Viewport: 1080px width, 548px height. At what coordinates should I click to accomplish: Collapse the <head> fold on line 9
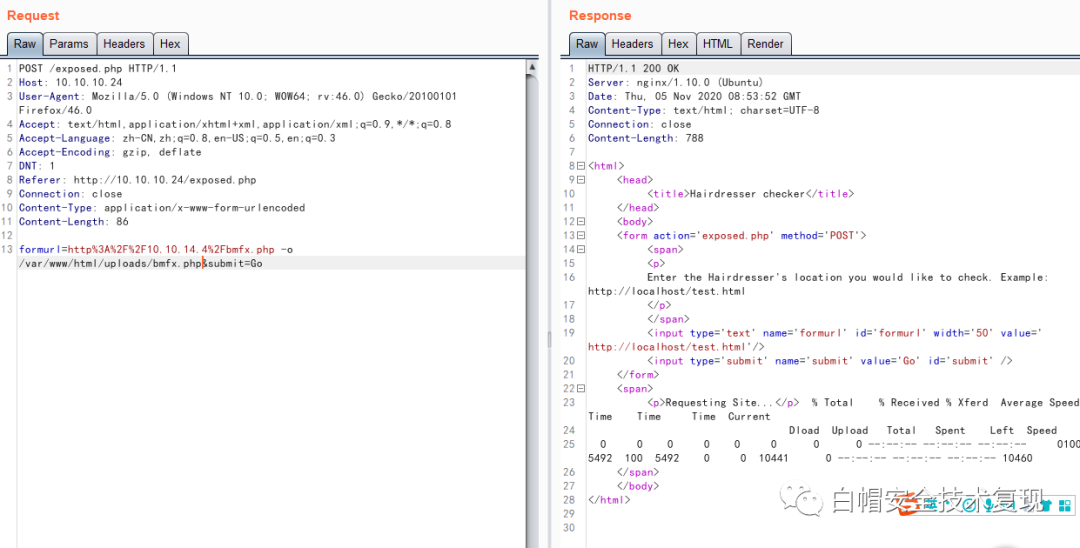581,180
